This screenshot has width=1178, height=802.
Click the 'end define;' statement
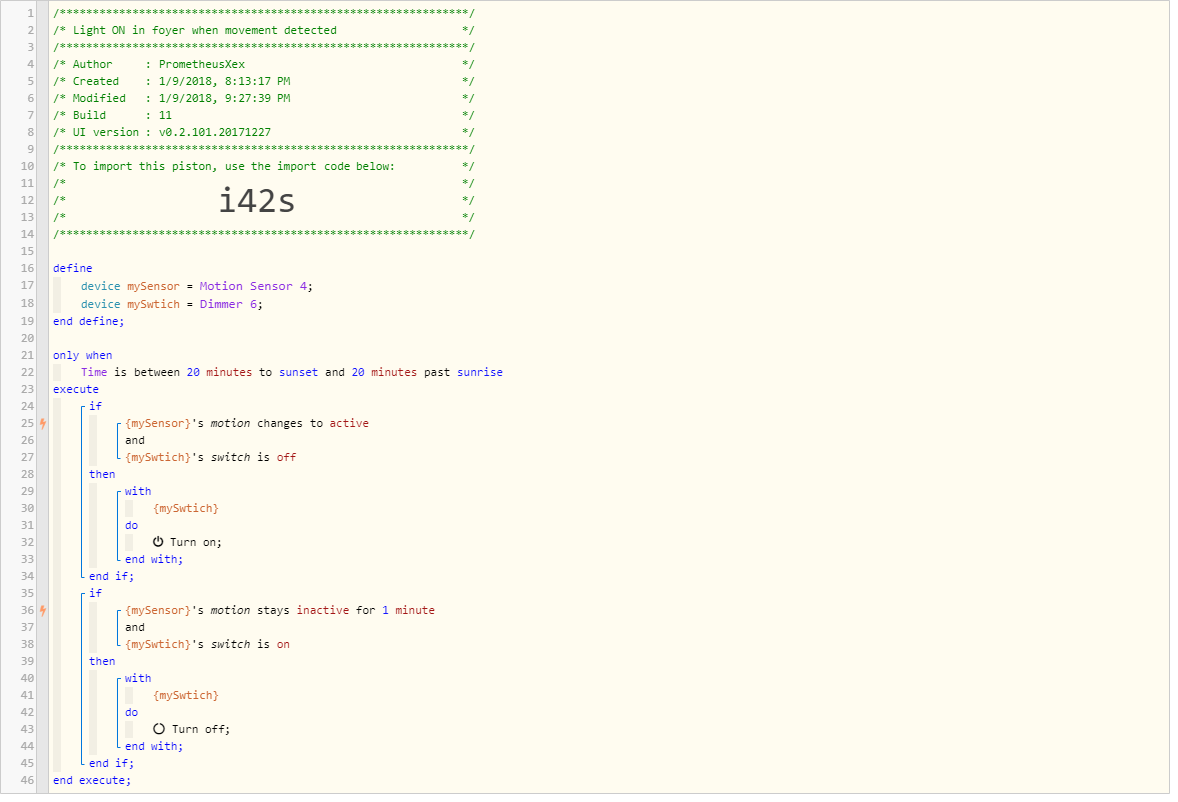click(x=89, y=321)
